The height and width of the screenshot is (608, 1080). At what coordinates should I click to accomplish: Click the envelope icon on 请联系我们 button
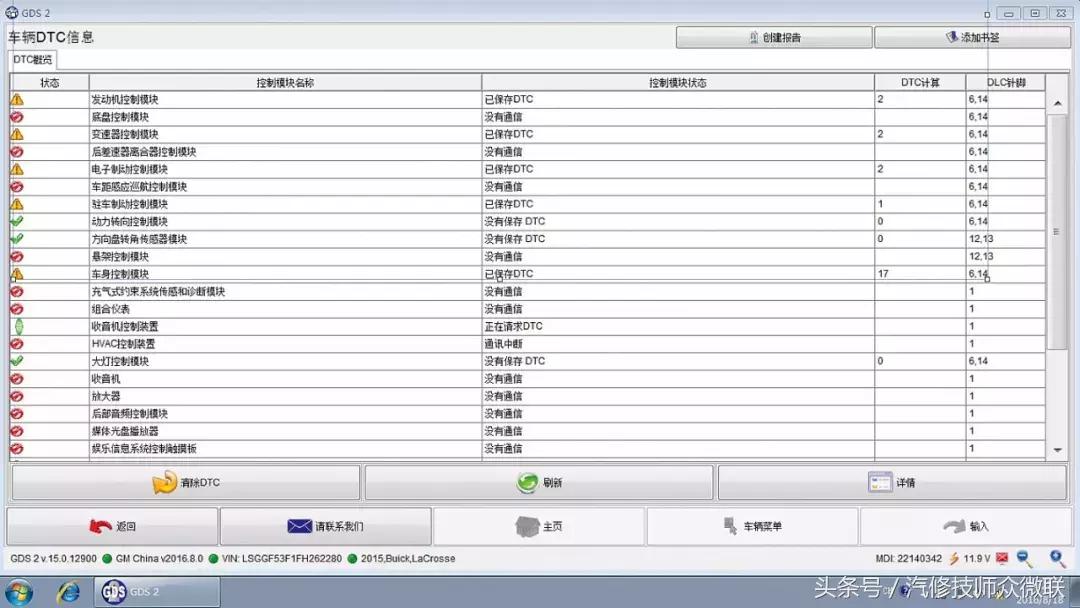[297, 525]
